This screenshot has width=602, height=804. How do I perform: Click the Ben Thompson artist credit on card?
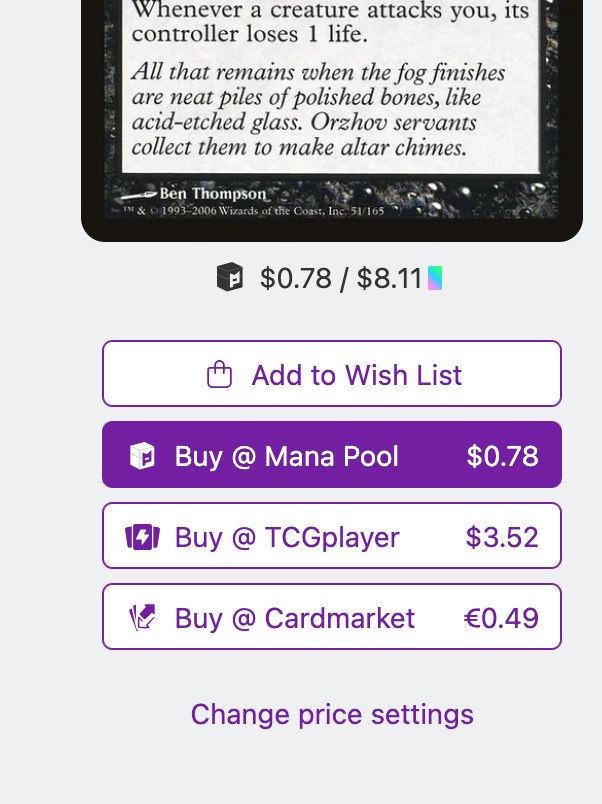[x=212, y=193]
